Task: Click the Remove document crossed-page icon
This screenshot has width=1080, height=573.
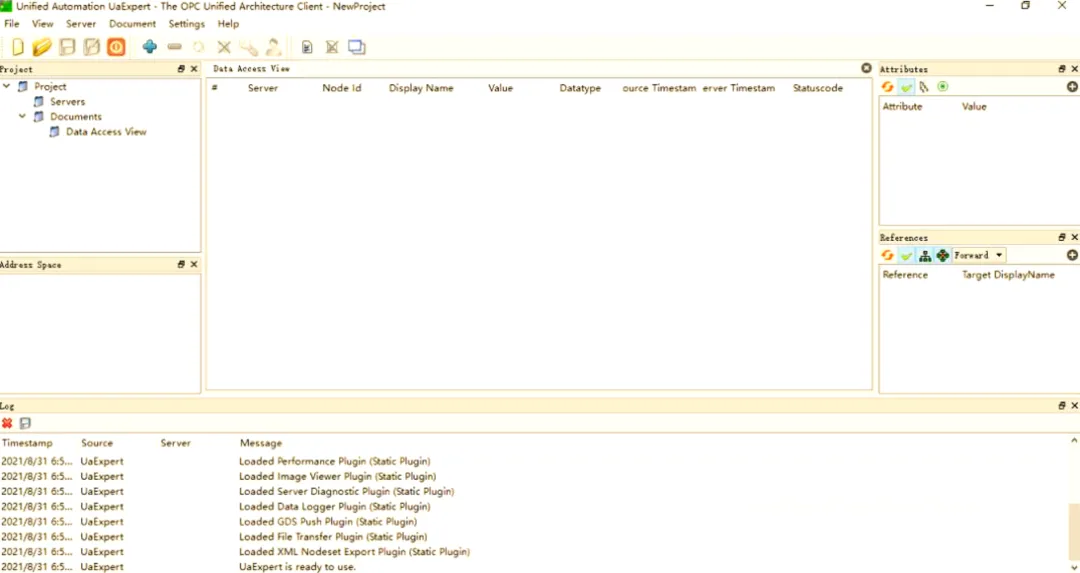Action: tap(332, 47)
